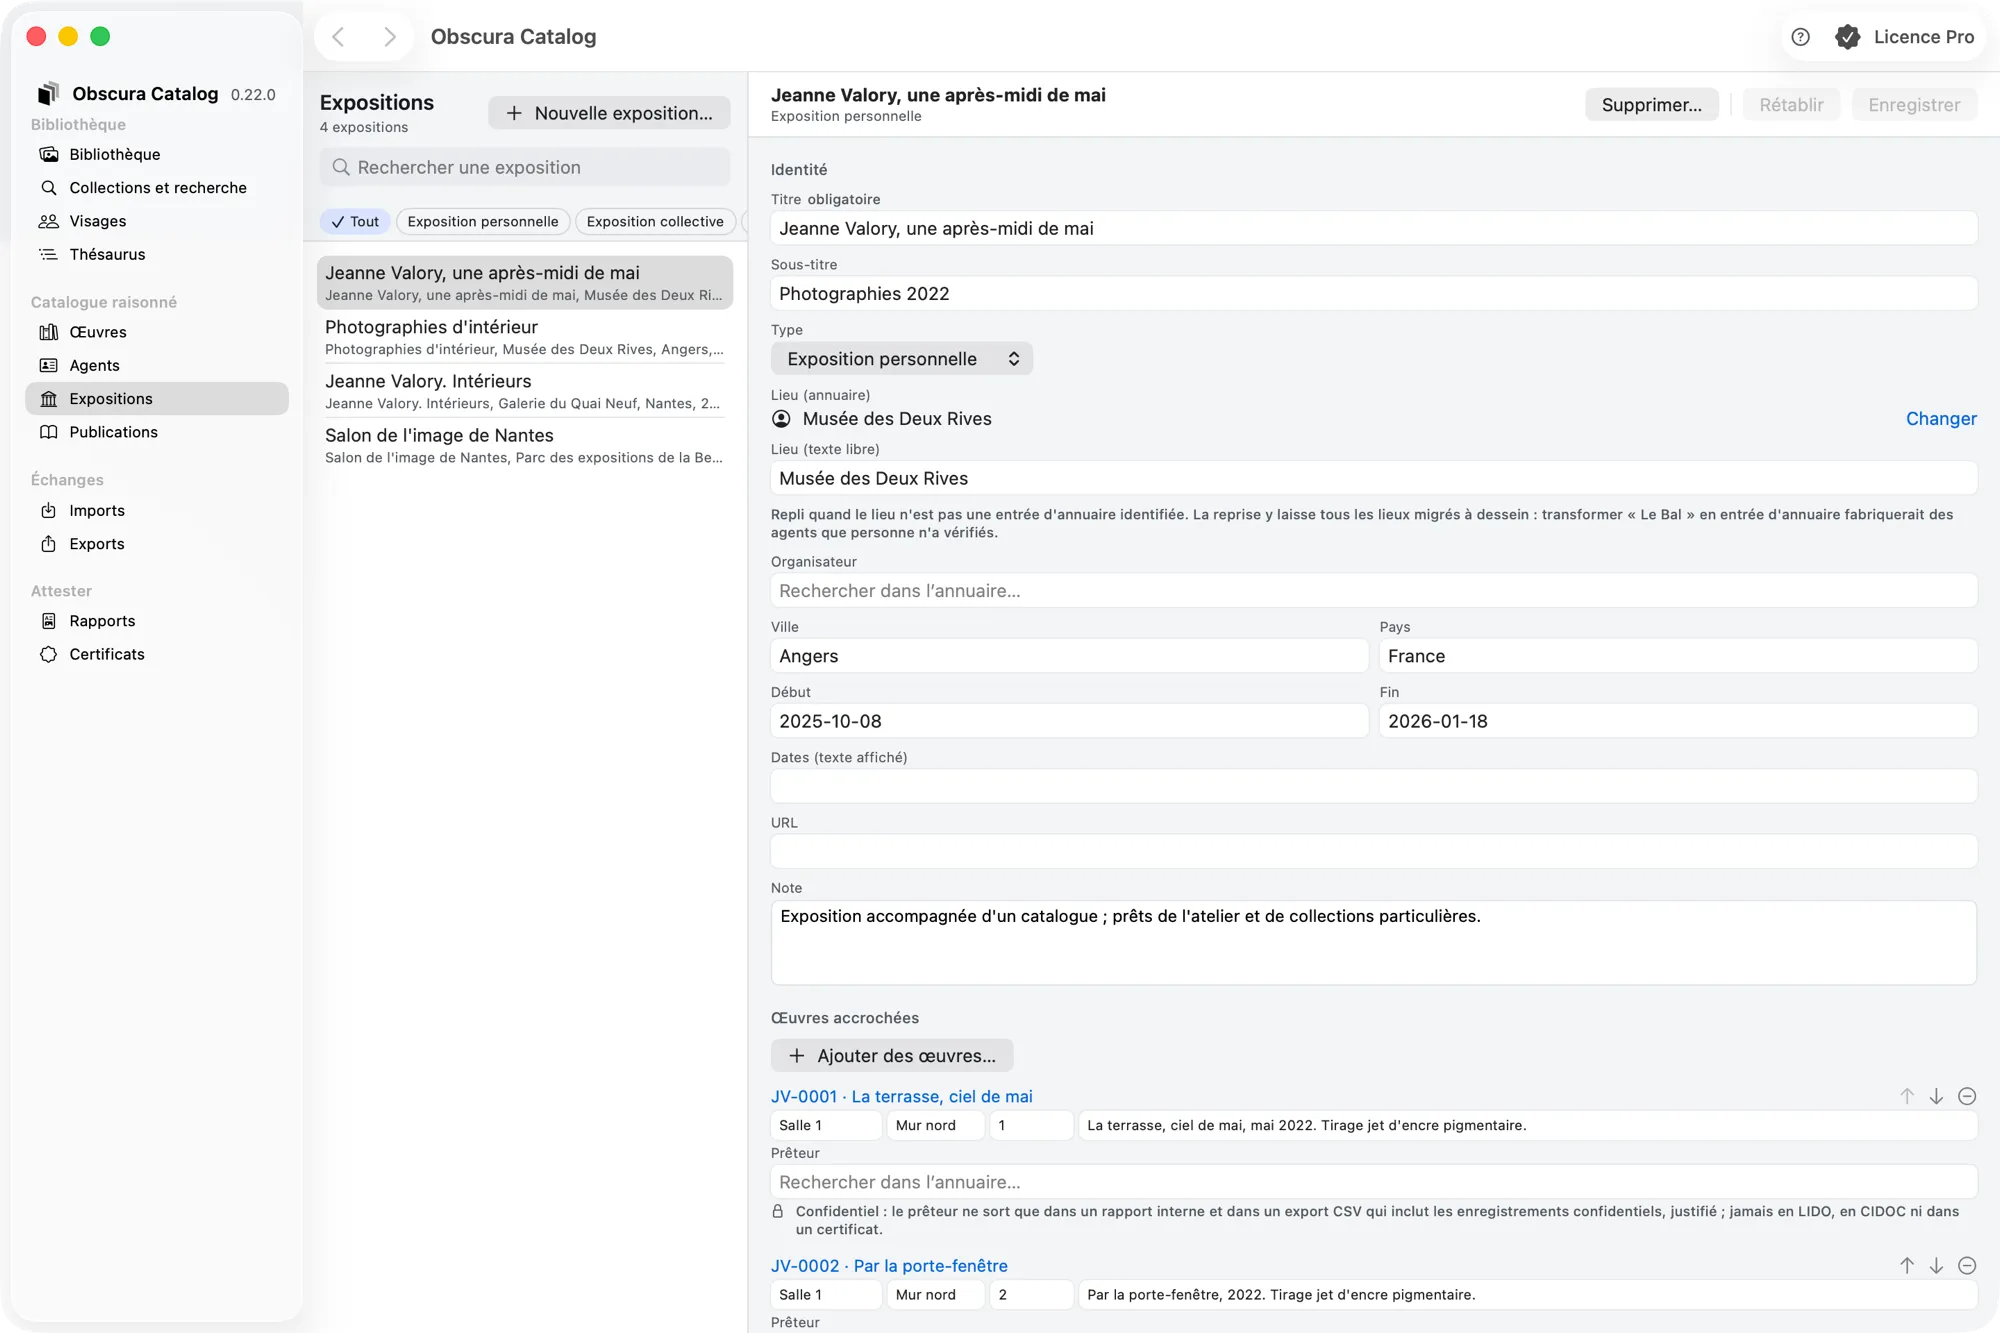This screenshot has height=1333, width=2000.
Task: Click the URL input field
Action: [1373, 851]
